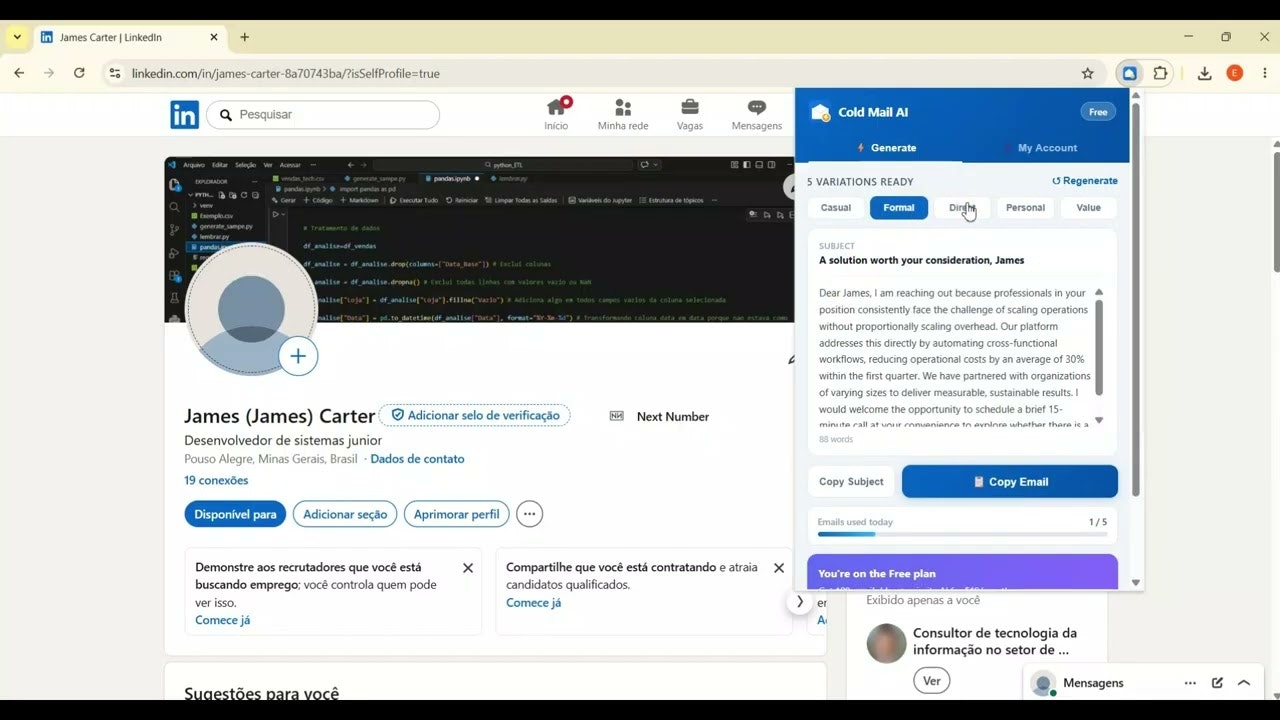
Task: Click the Cold Mail AI extension toolbar icon
Action: 1129,73
